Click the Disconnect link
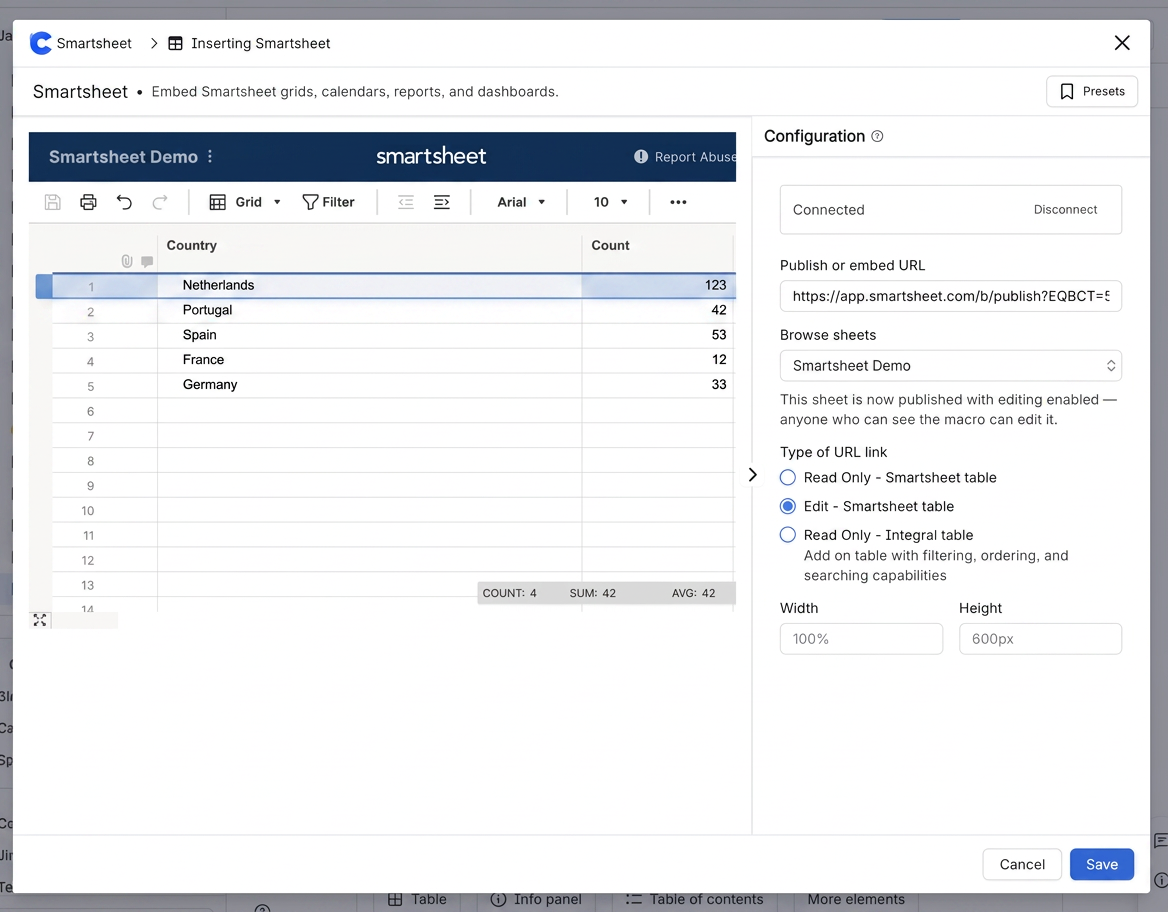The image size is (1168, 912). tap(1065, 210)
